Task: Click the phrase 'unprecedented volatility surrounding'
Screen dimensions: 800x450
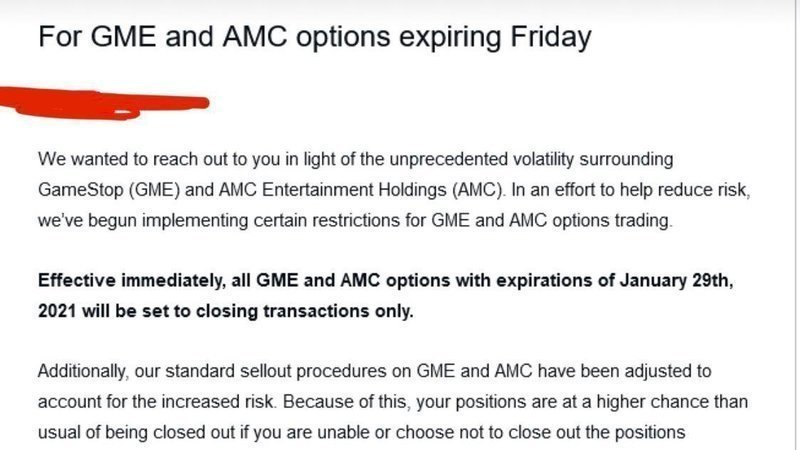Action: pyautogui.click(x=531, y=160)
